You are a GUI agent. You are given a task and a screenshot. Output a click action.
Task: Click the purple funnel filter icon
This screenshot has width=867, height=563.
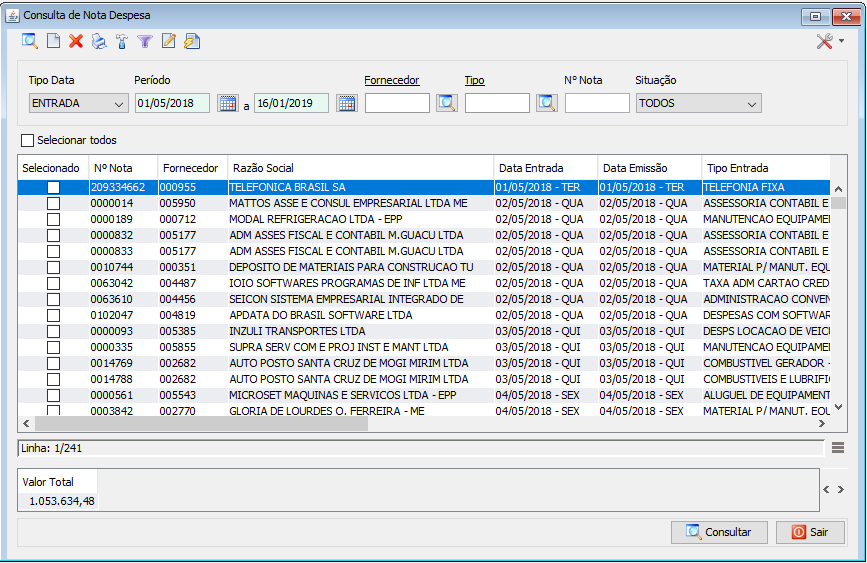145,41
